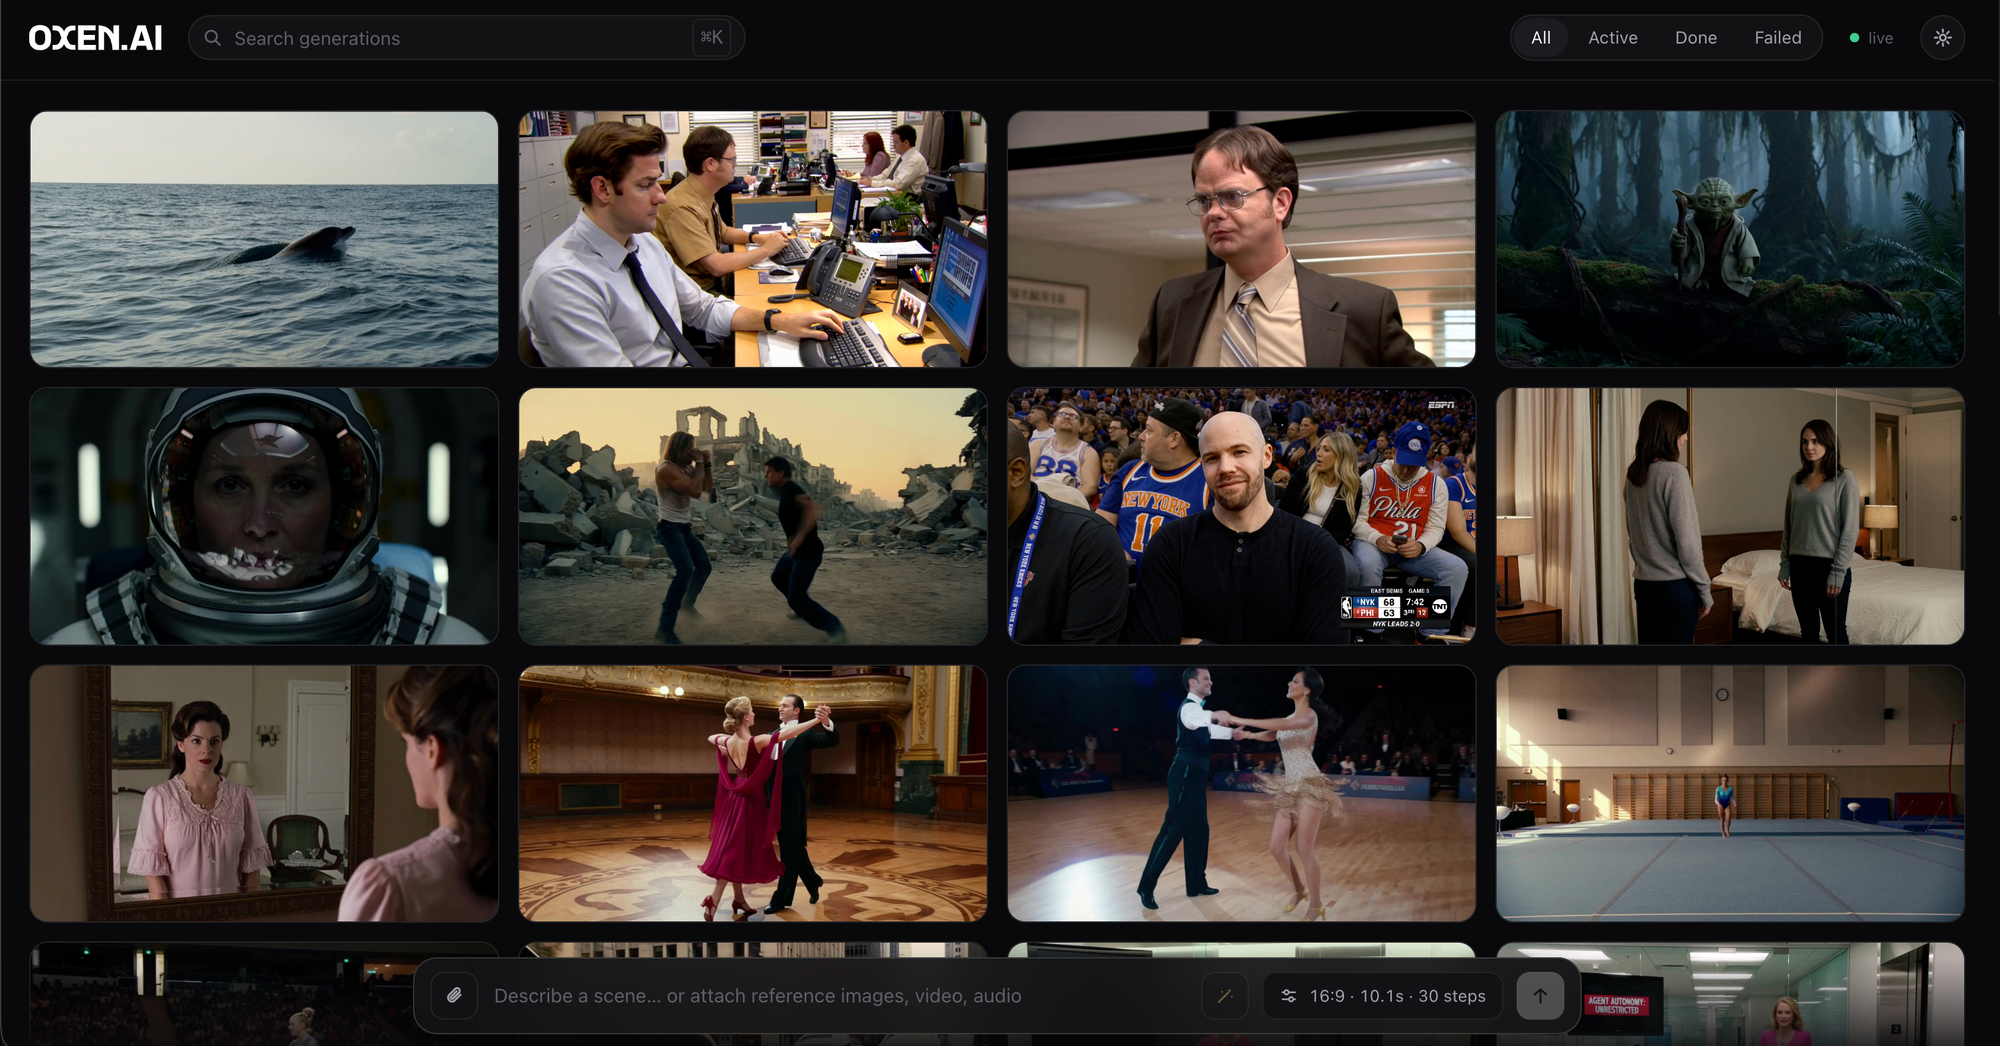The height and width of the screenshot is (1046, 2000).
Task: Open the fight in ruins generation
Action: click(x=753, y=516)
